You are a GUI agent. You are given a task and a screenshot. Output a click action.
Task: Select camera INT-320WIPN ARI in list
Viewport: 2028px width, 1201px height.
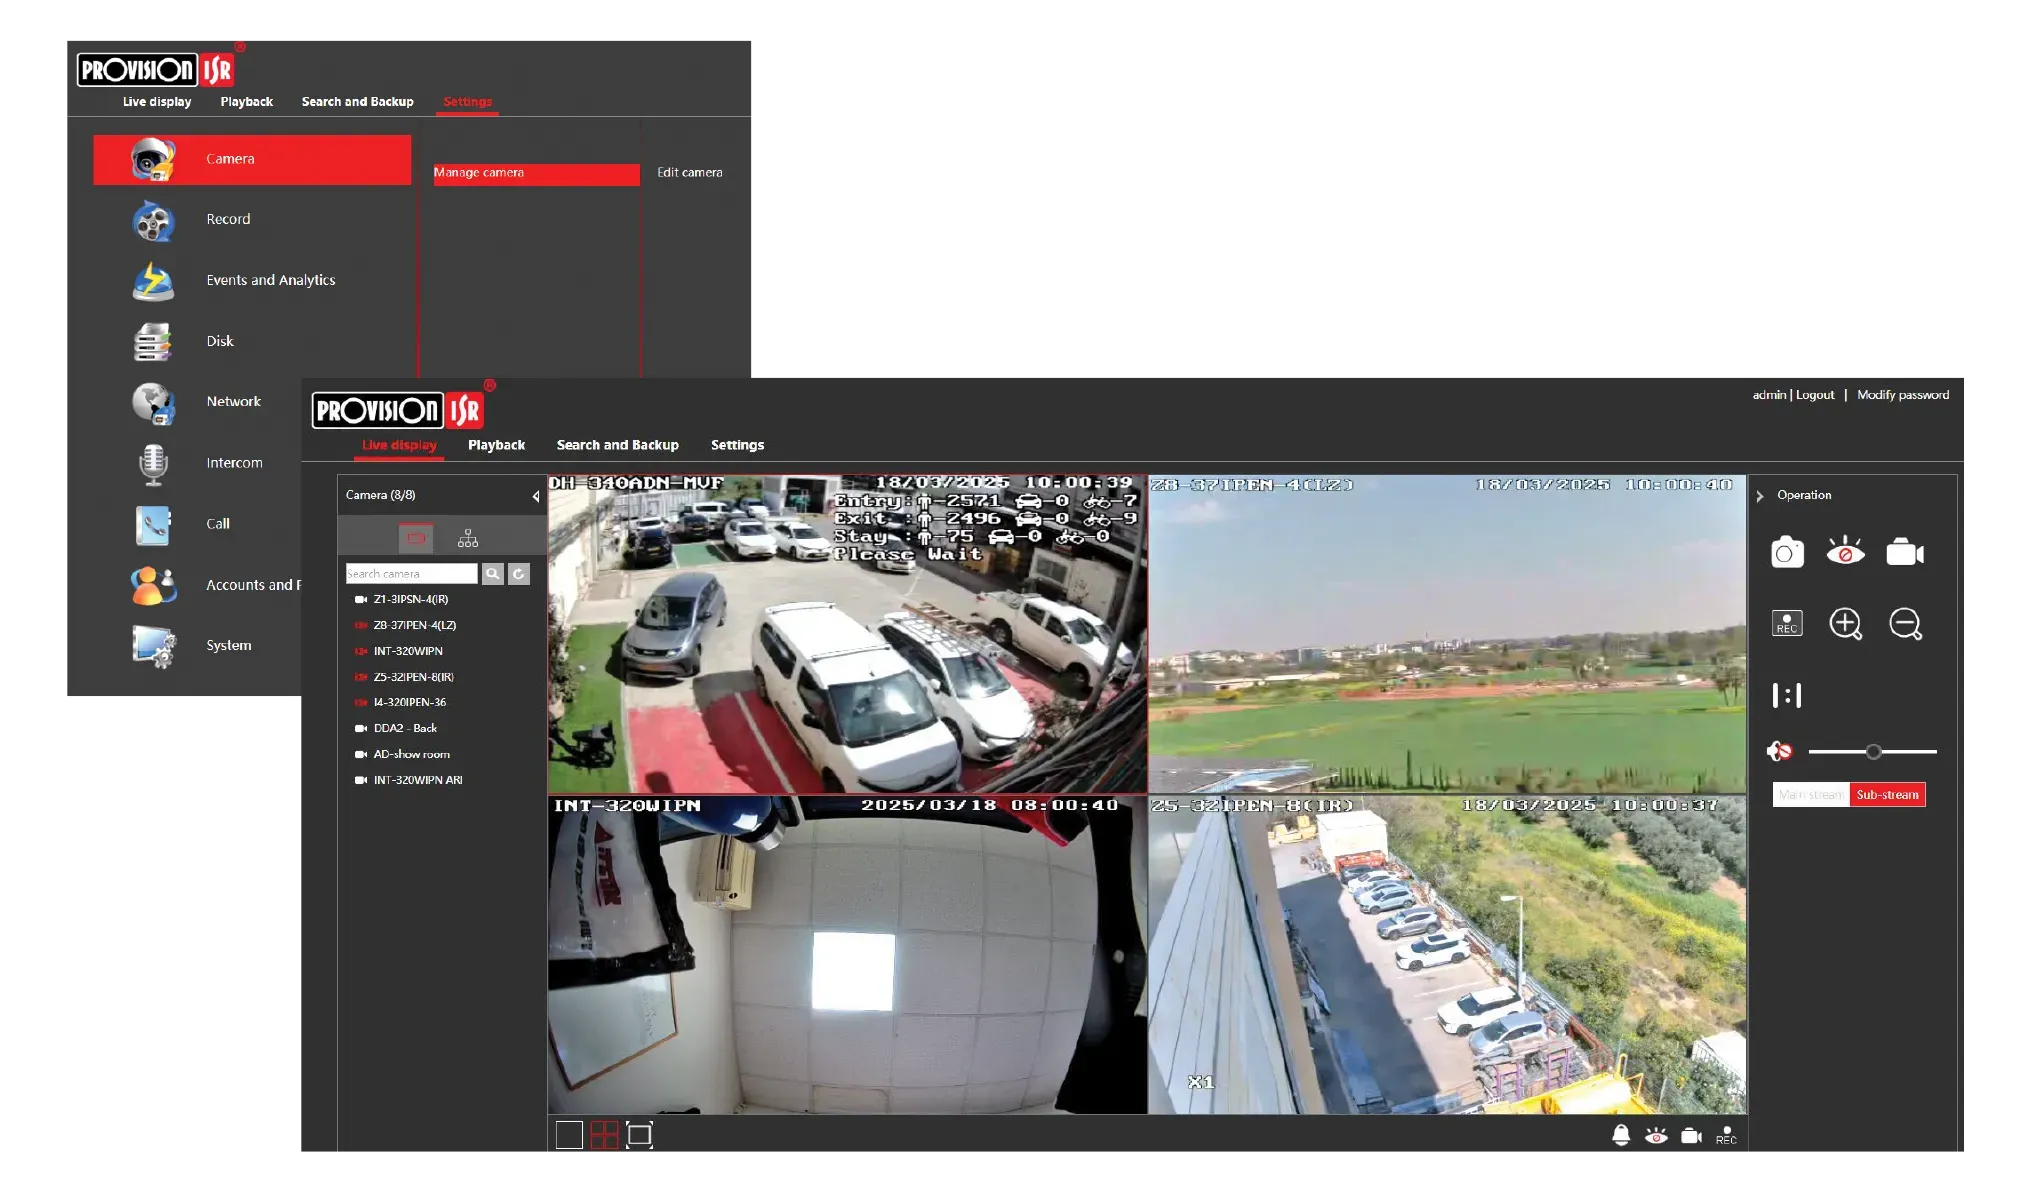[x=417, y=780]
